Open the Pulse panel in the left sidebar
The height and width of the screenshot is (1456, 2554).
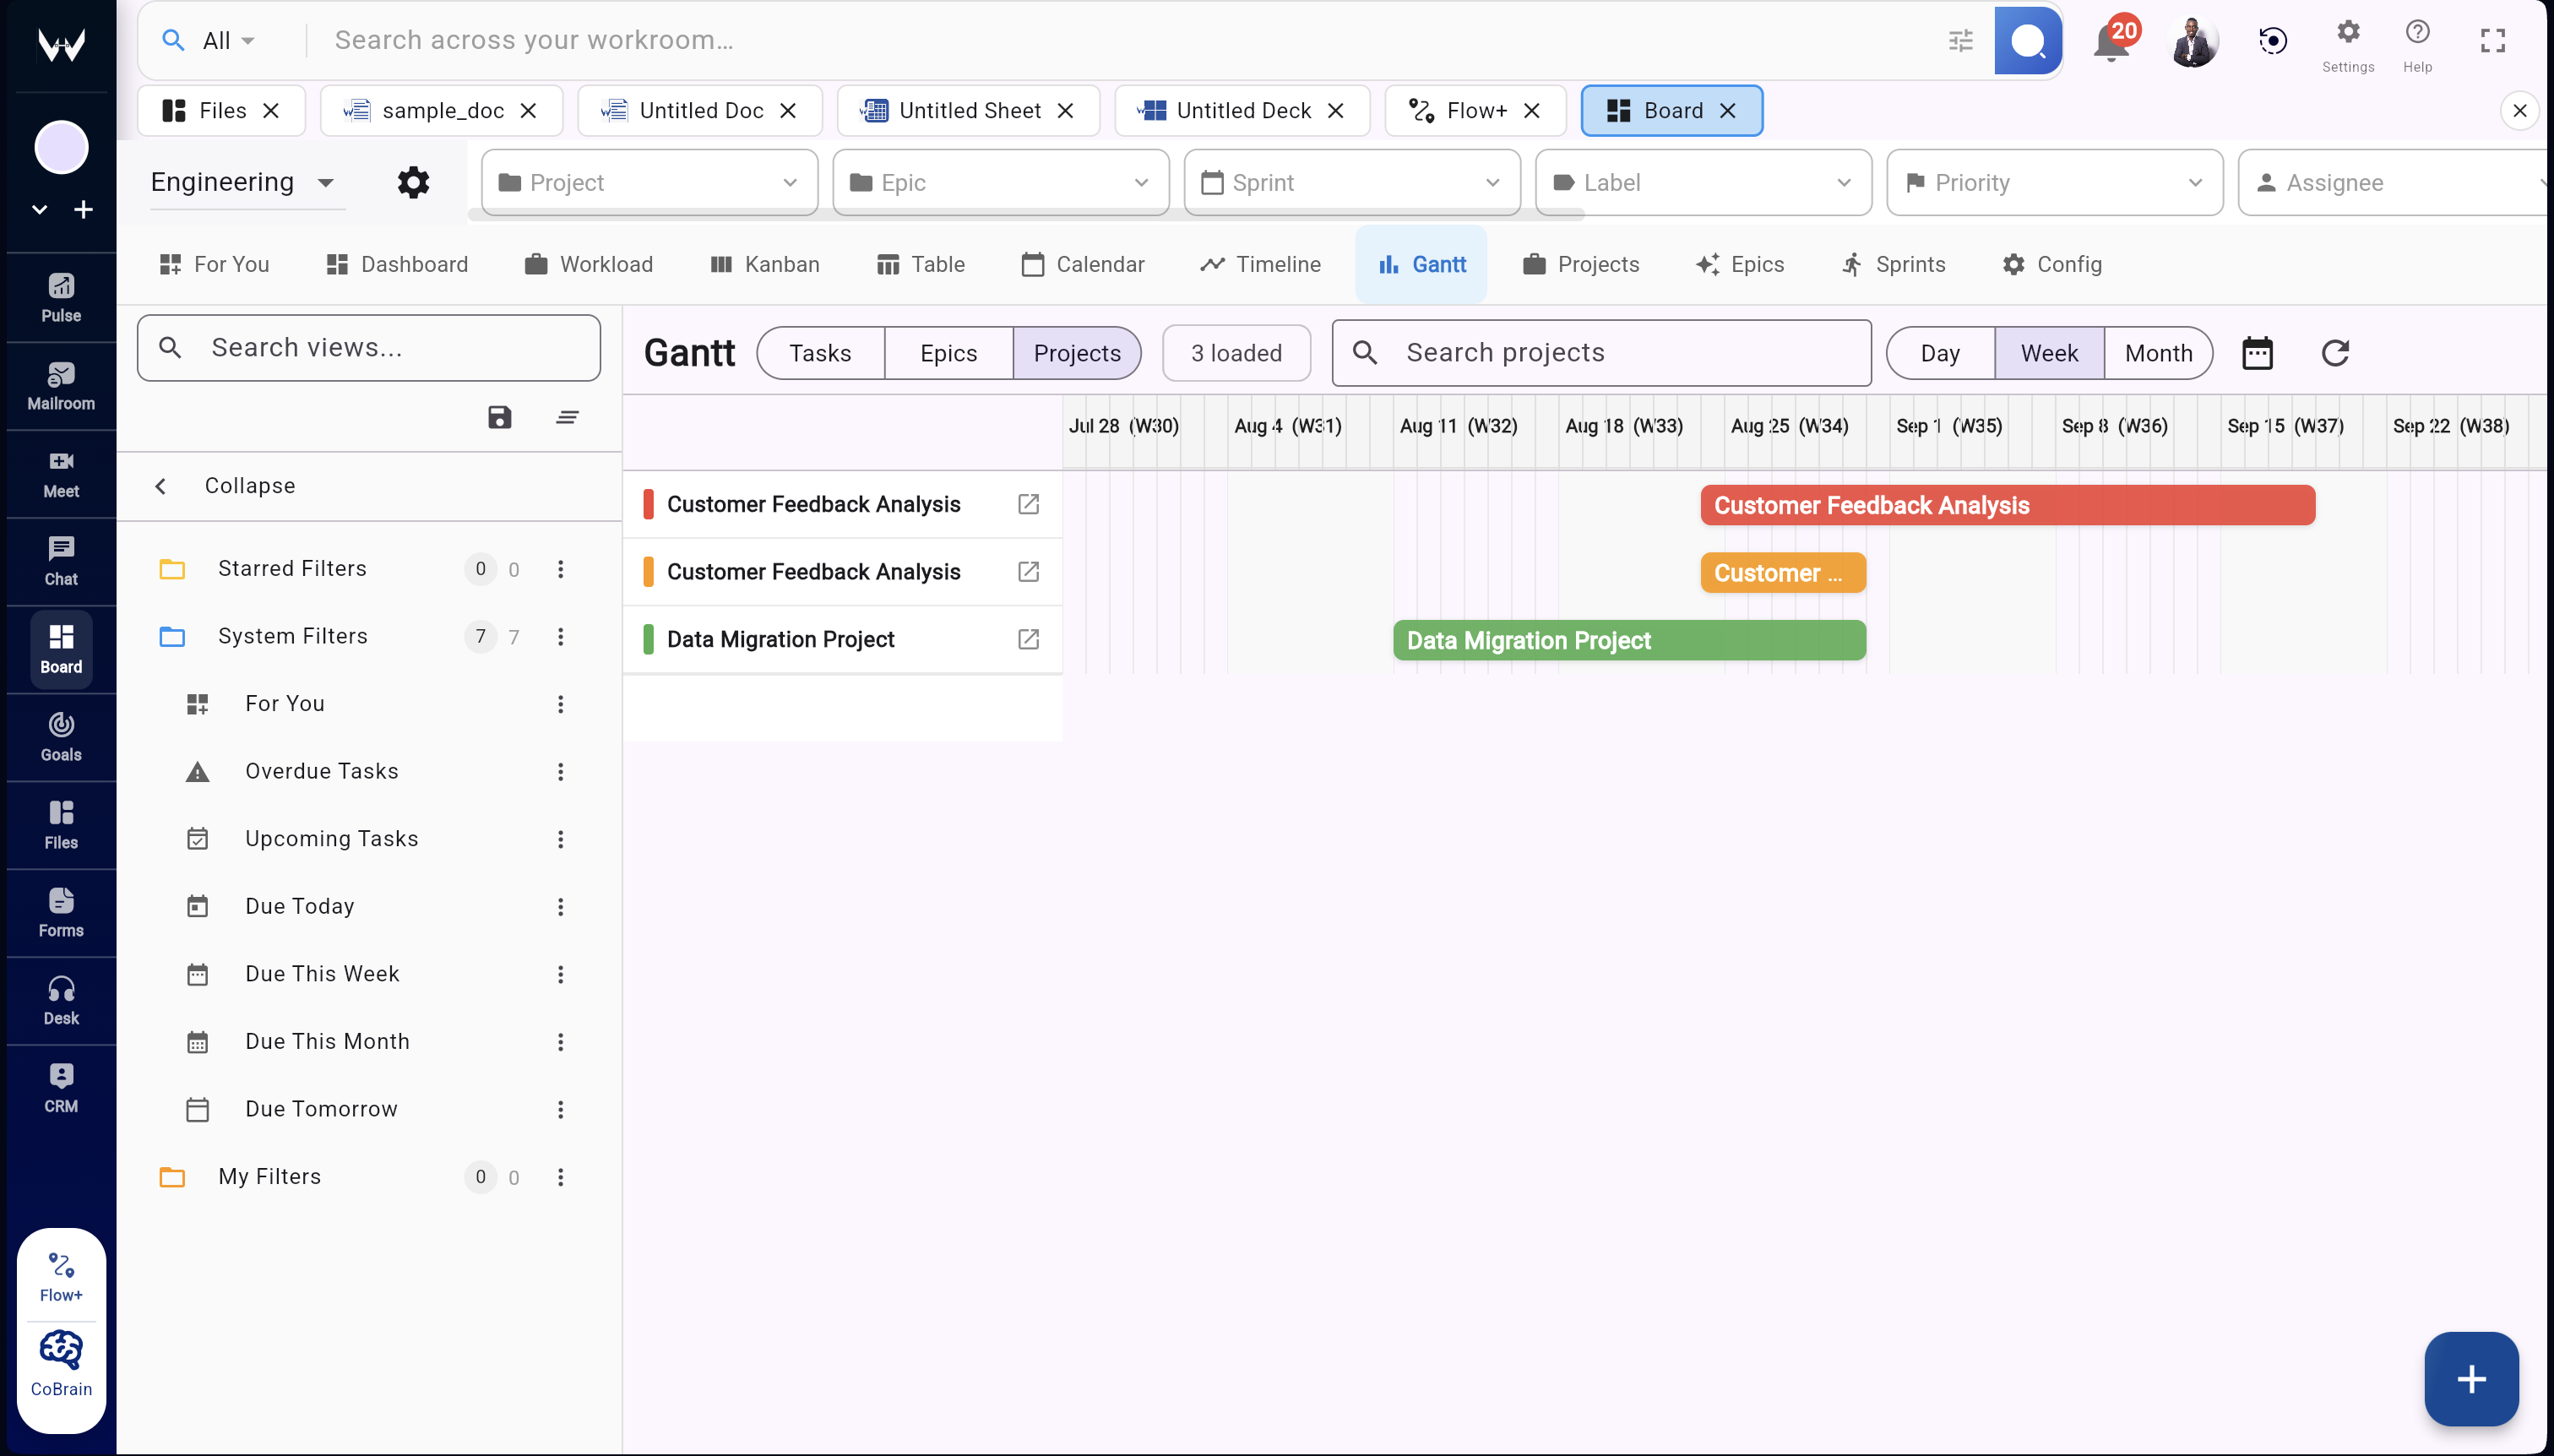(x=60, y=296)
